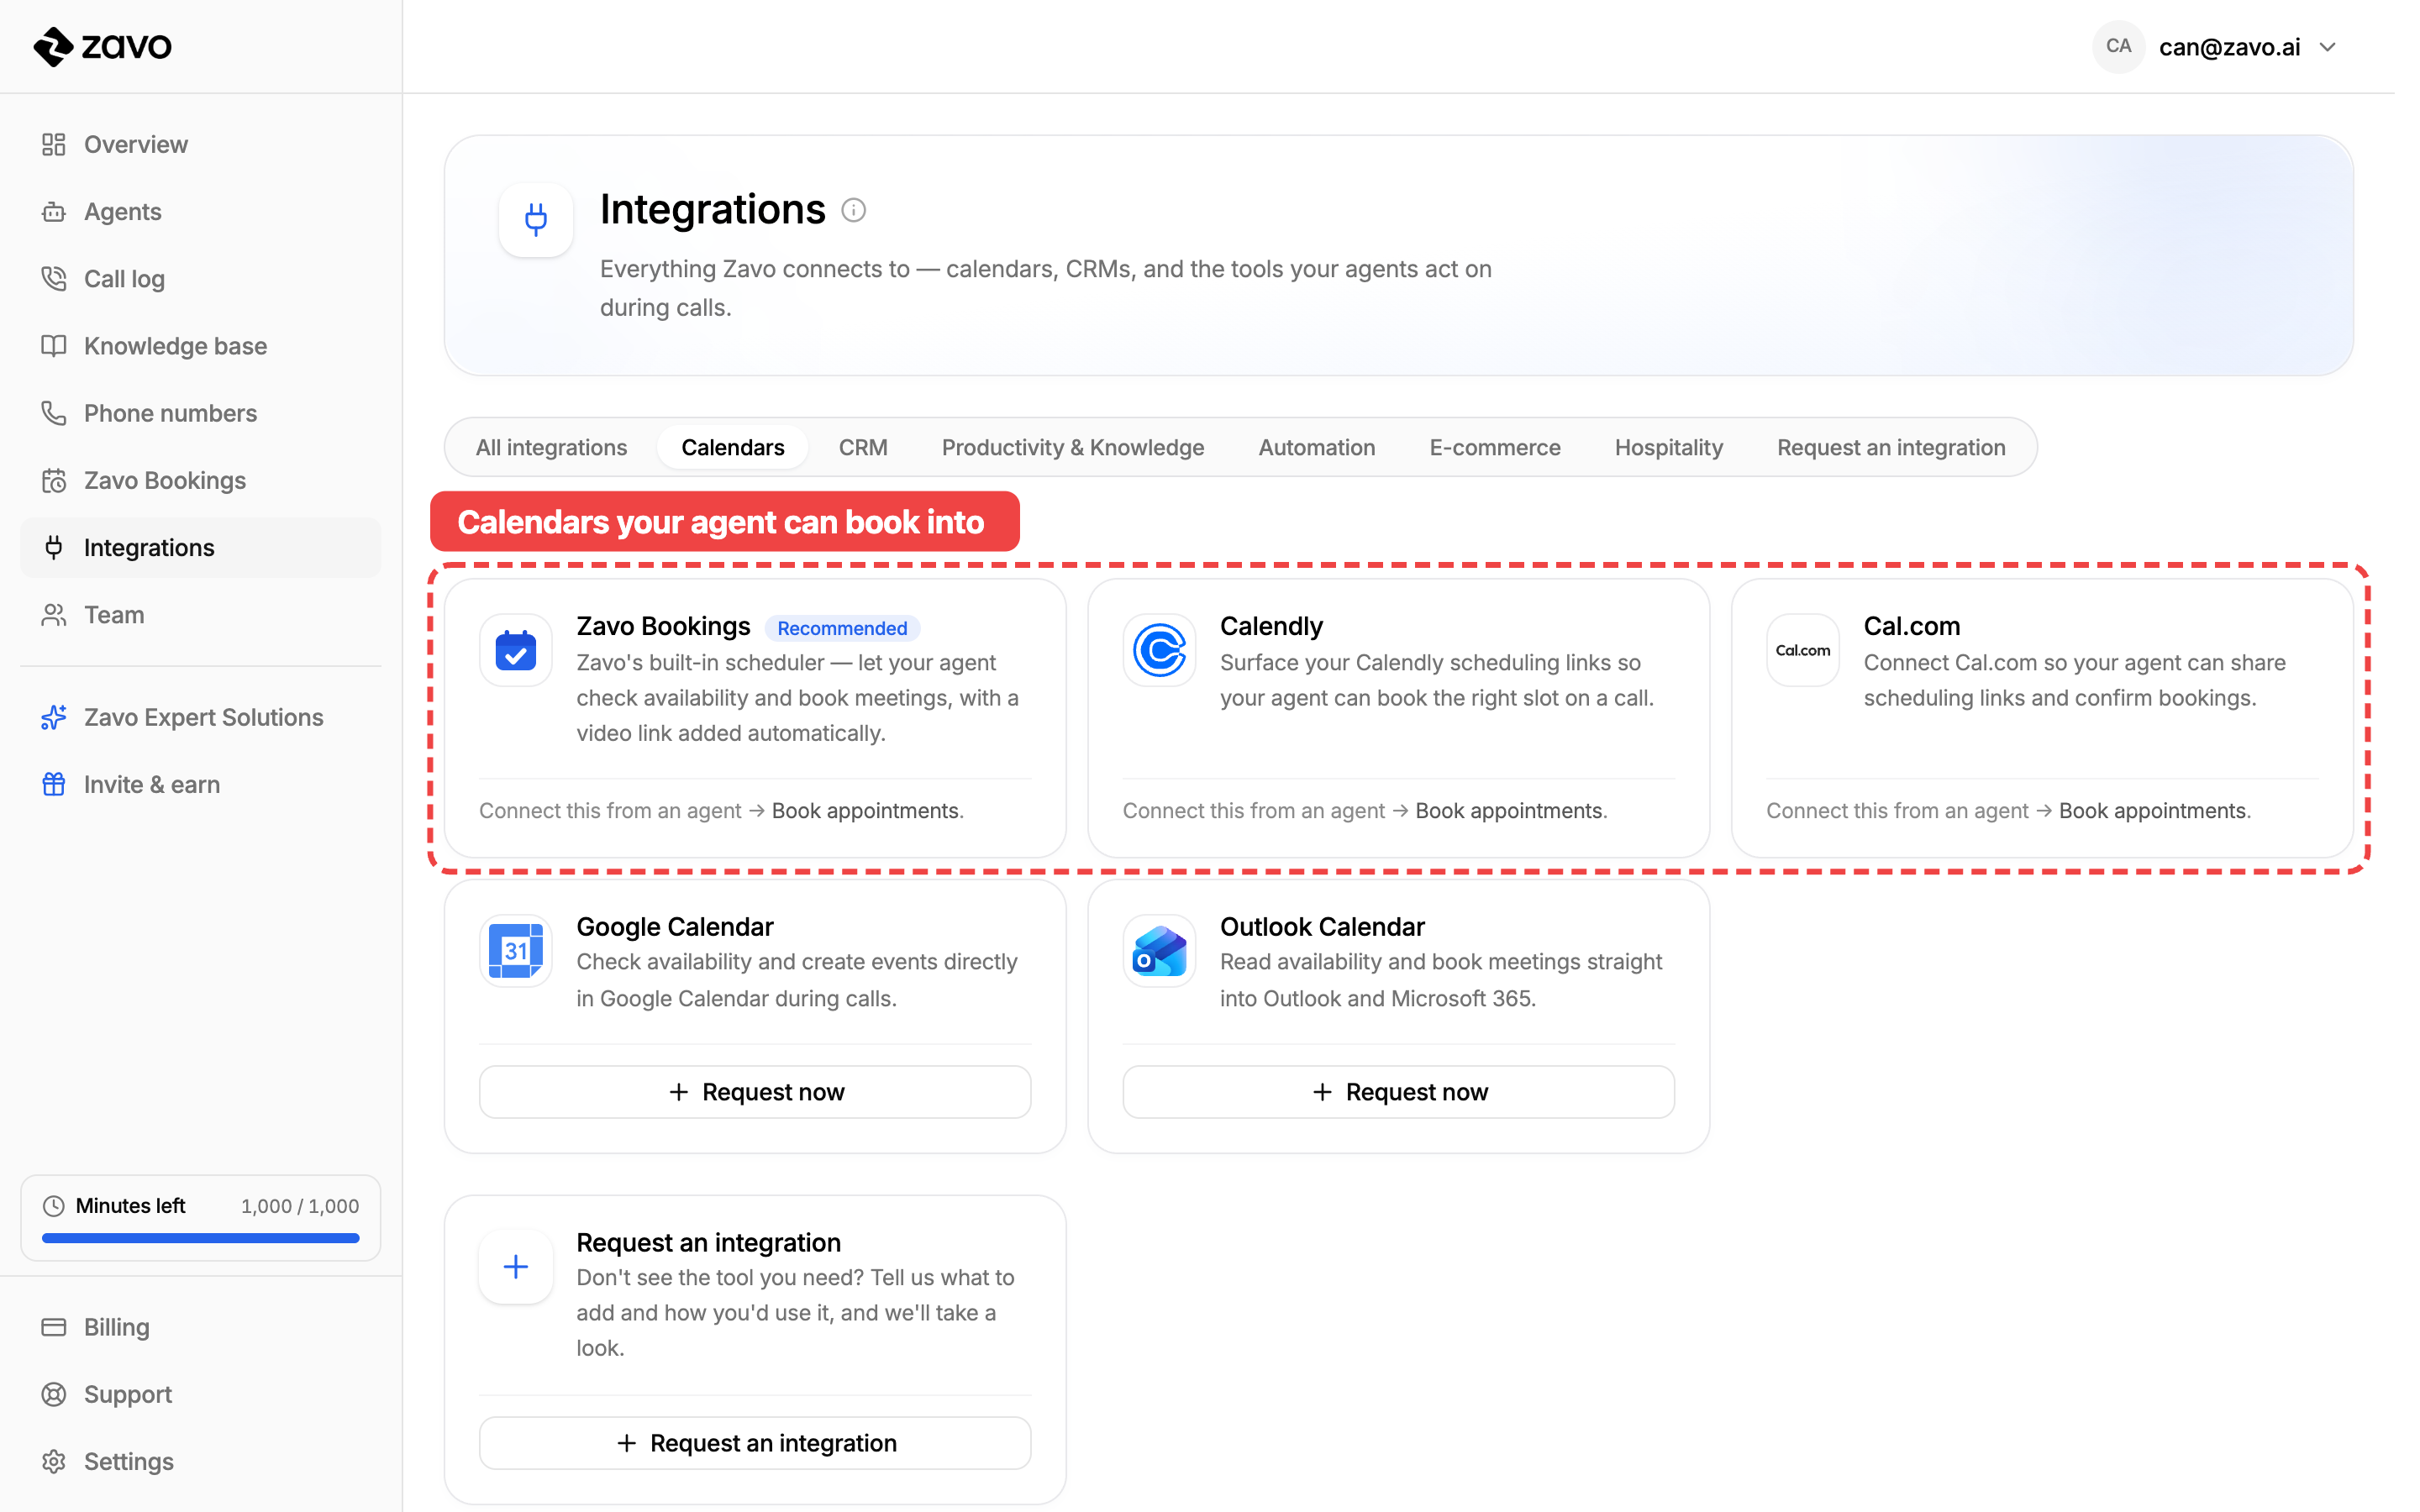
Task: Click the Recommended badge on Zavo Bookings
Action: tap(842, 628)
